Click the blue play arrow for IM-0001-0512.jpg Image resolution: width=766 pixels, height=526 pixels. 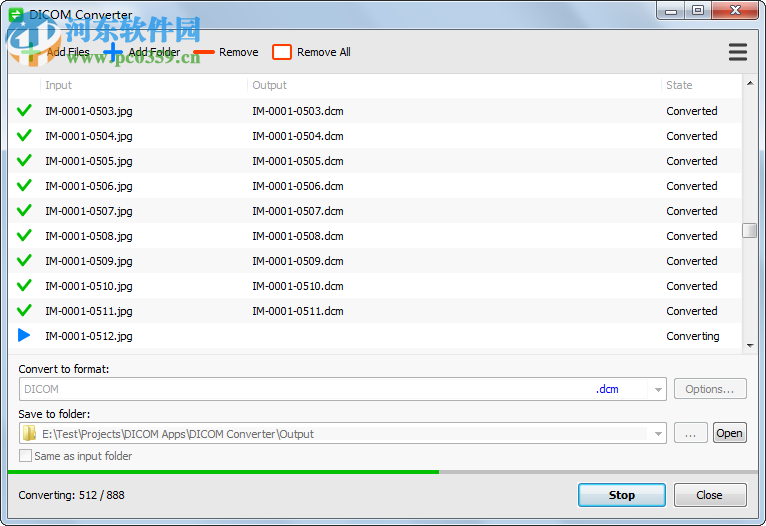click(24, 335)
